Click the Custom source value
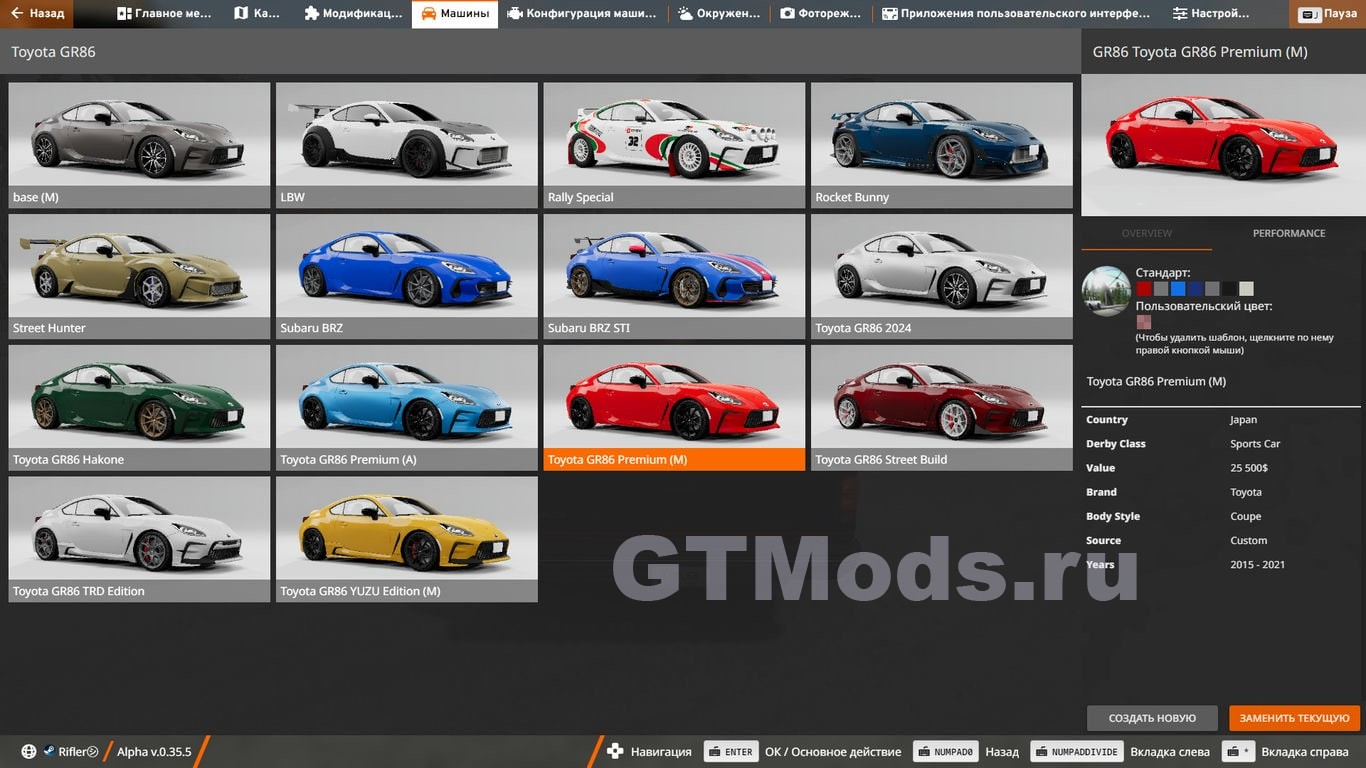 coord(1248,540)
